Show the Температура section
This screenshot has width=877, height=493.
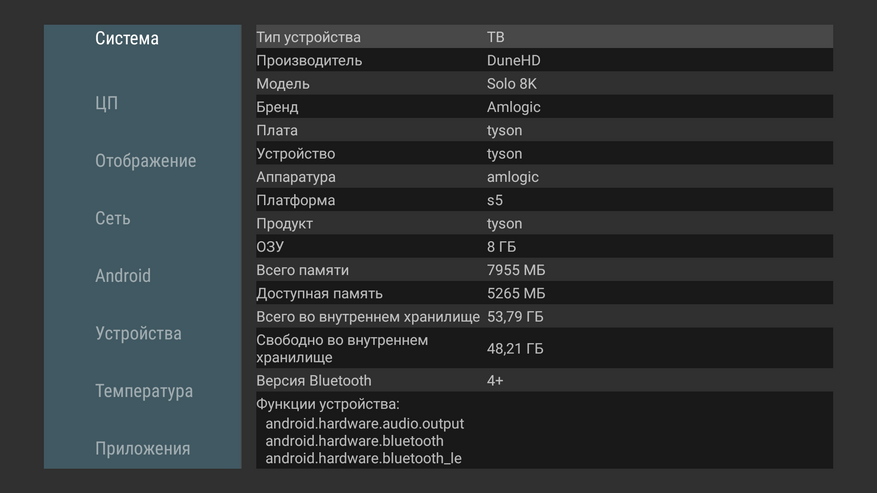pyautogui.click(x=144, y=391)
